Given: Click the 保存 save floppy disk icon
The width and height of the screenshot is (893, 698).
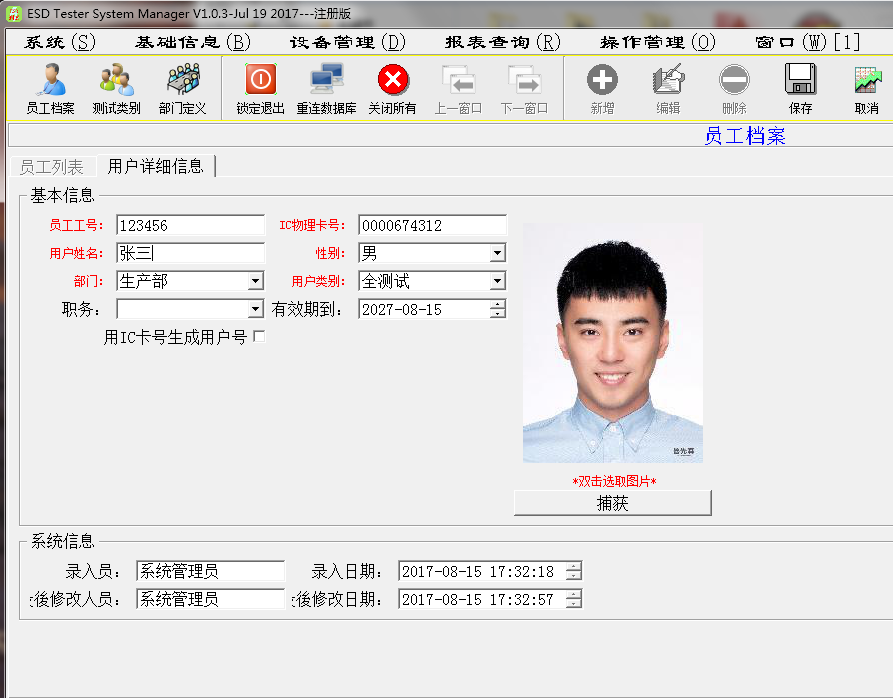Looking at the screenshot, I should click(x=800, y=88).
